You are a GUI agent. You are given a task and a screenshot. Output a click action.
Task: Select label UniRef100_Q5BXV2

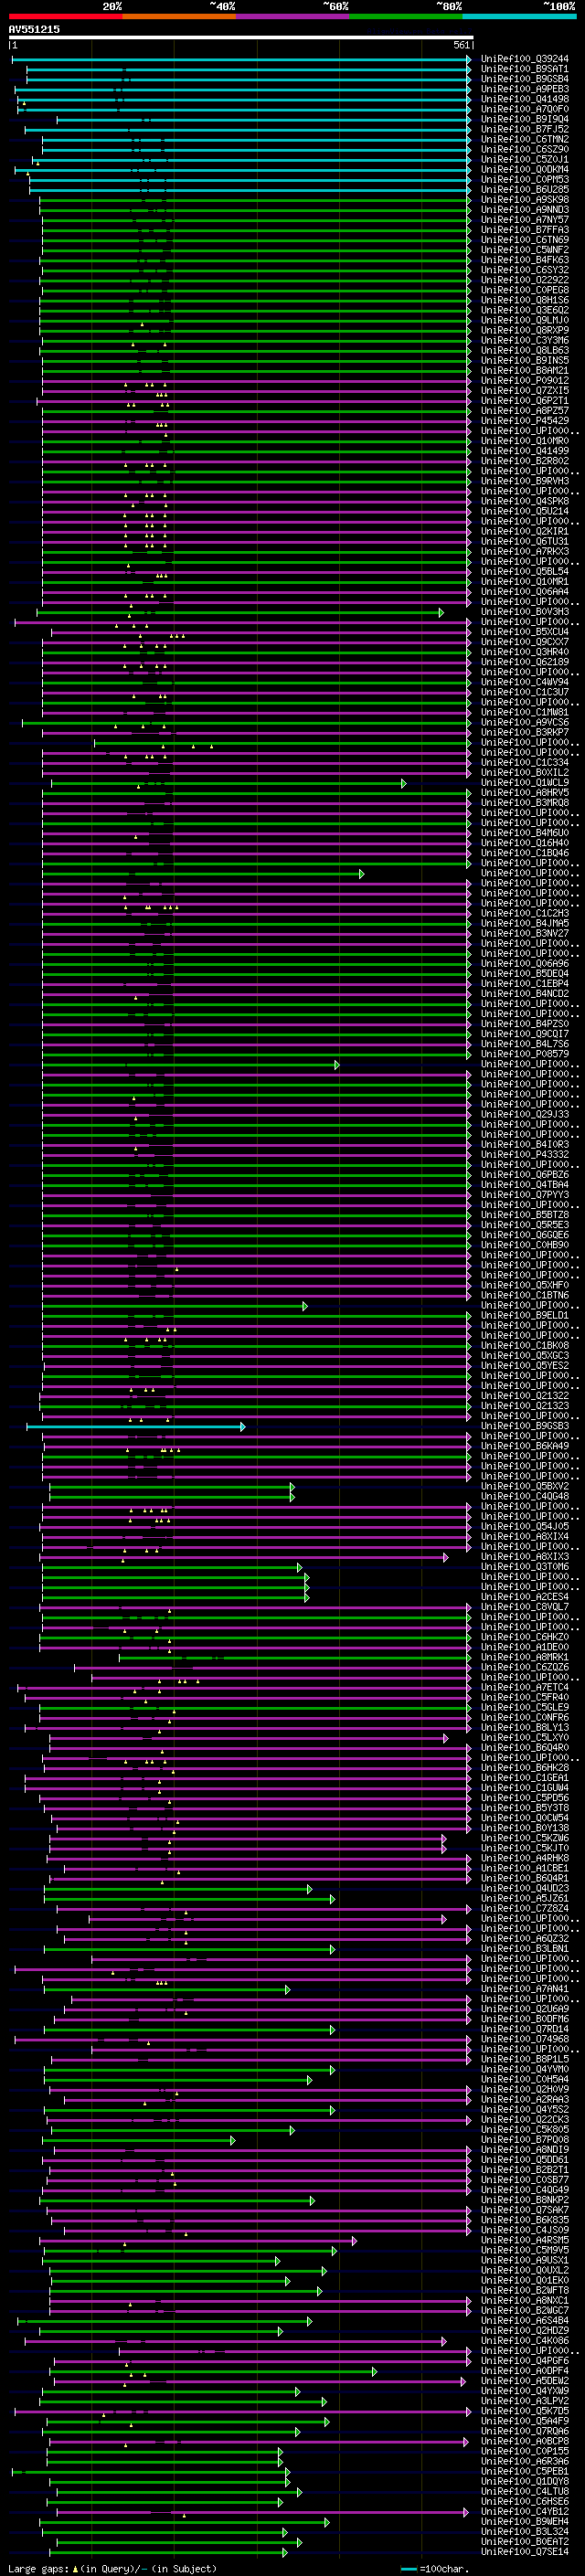tap(524, 1486)
